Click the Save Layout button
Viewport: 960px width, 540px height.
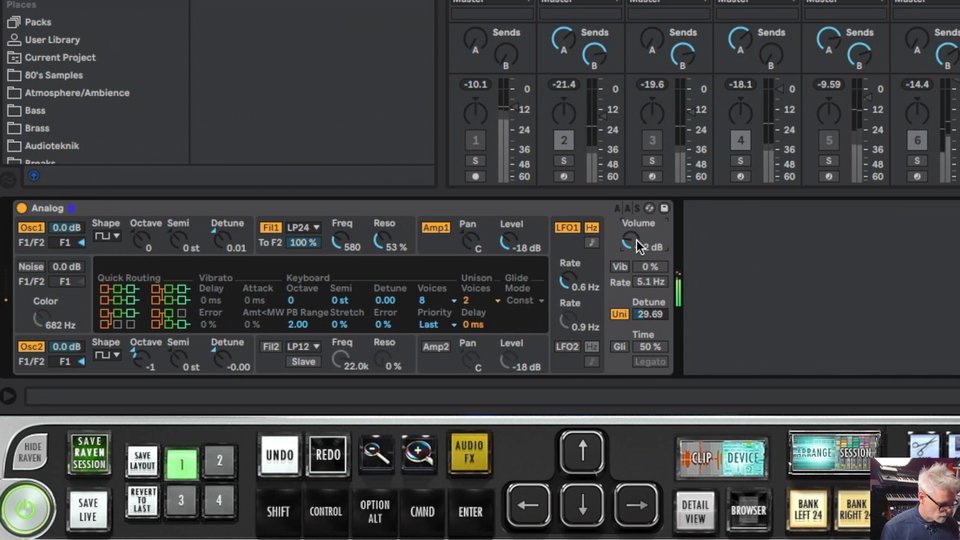pyautogui.click(x=142, y=461)
